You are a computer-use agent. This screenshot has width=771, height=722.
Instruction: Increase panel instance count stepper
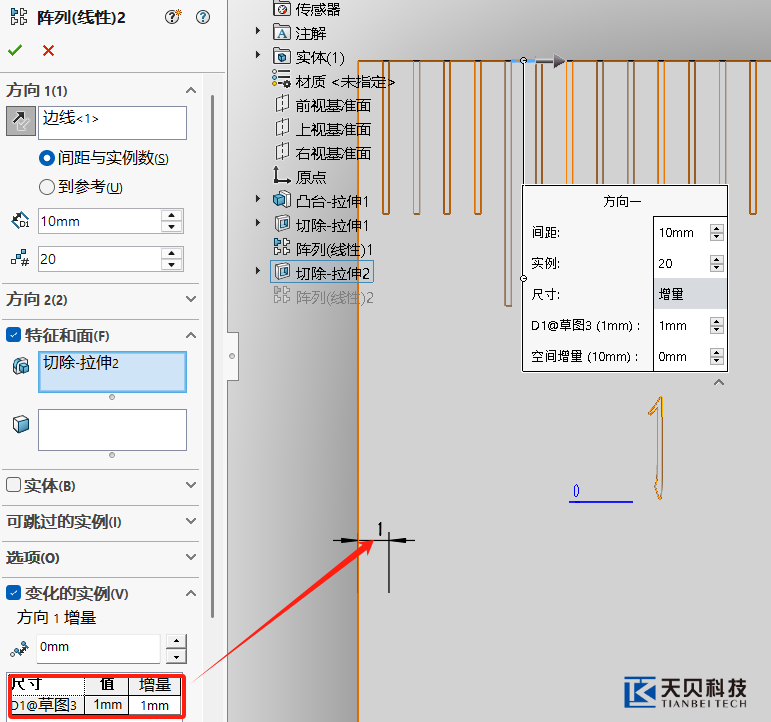(172, 253)
